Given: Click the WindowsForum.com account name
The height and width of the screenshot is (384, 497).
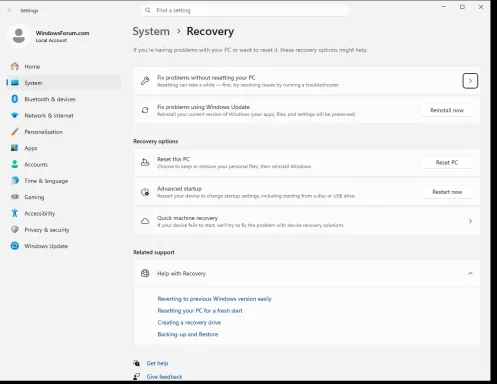Looking at the screenshot, I should pyautogui.click(x=62, y=33).
